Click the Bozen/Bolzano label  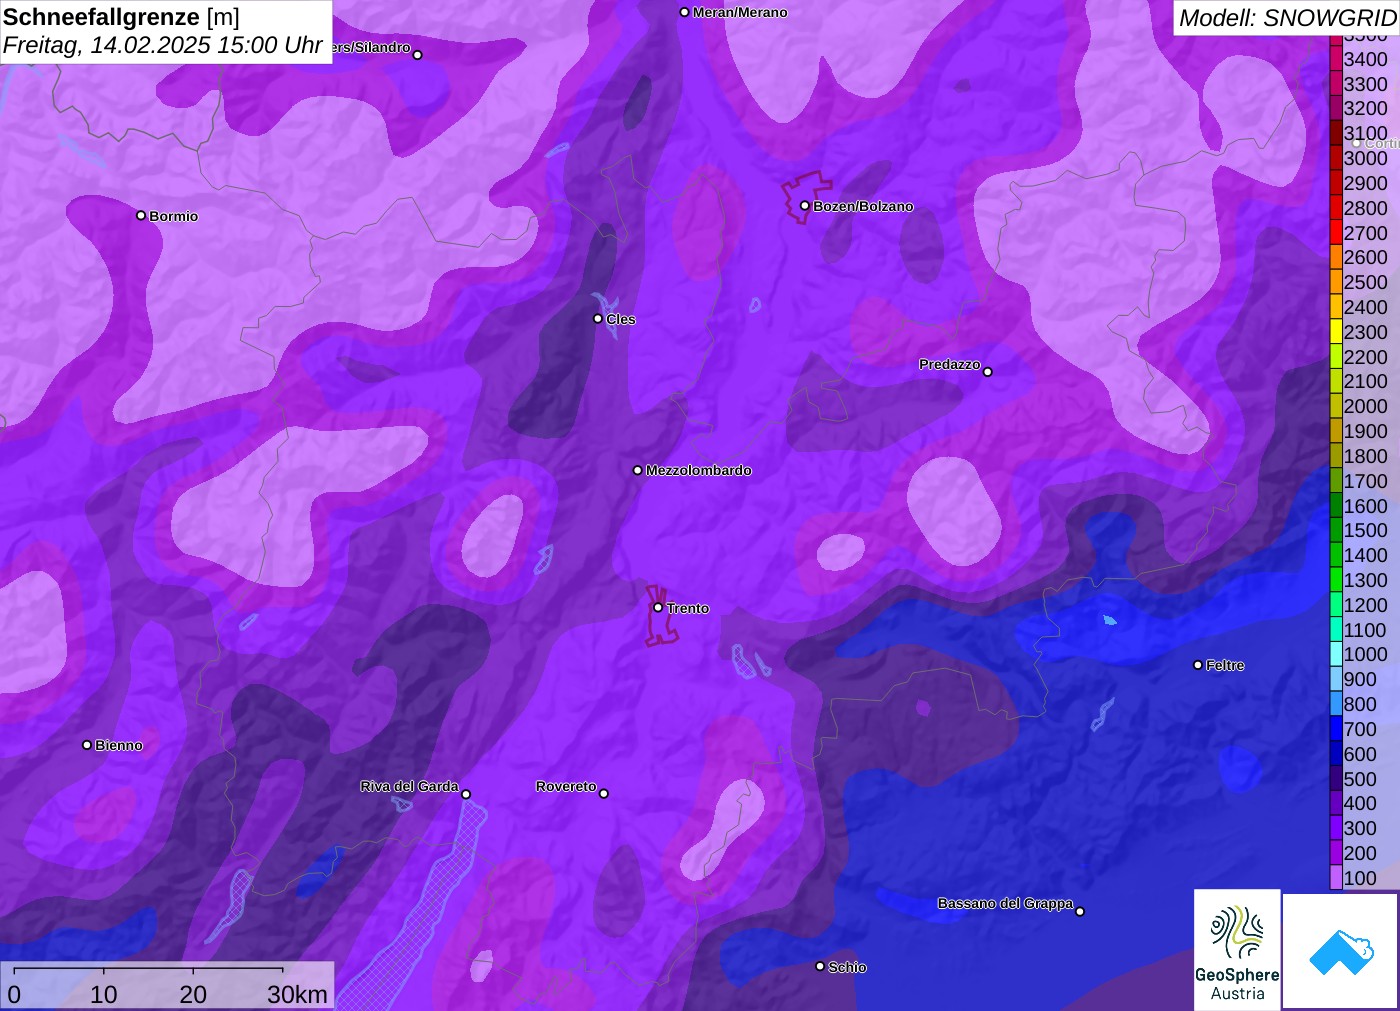863,206
